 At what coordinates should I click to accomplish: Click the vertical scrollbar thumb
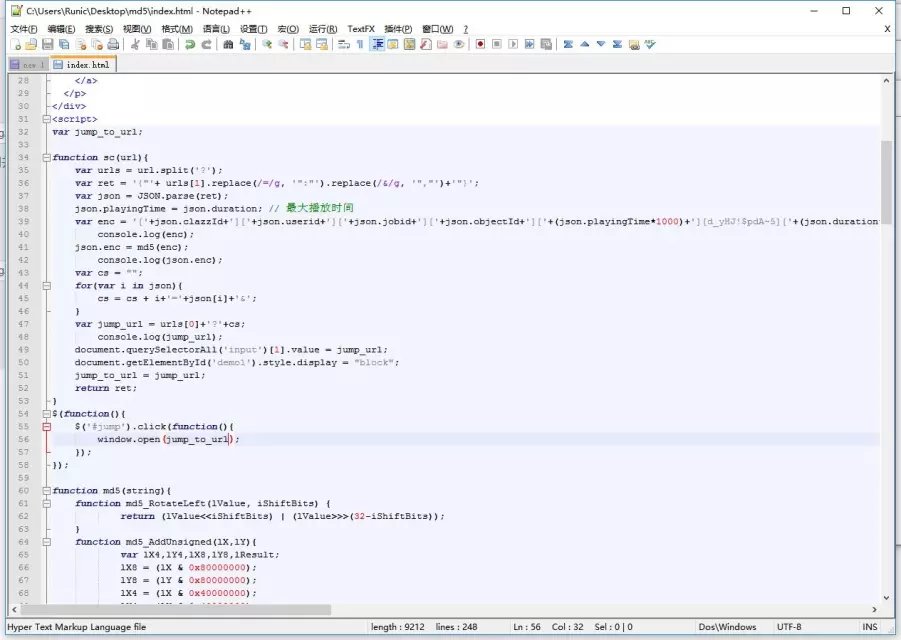(x=886, y=182)
